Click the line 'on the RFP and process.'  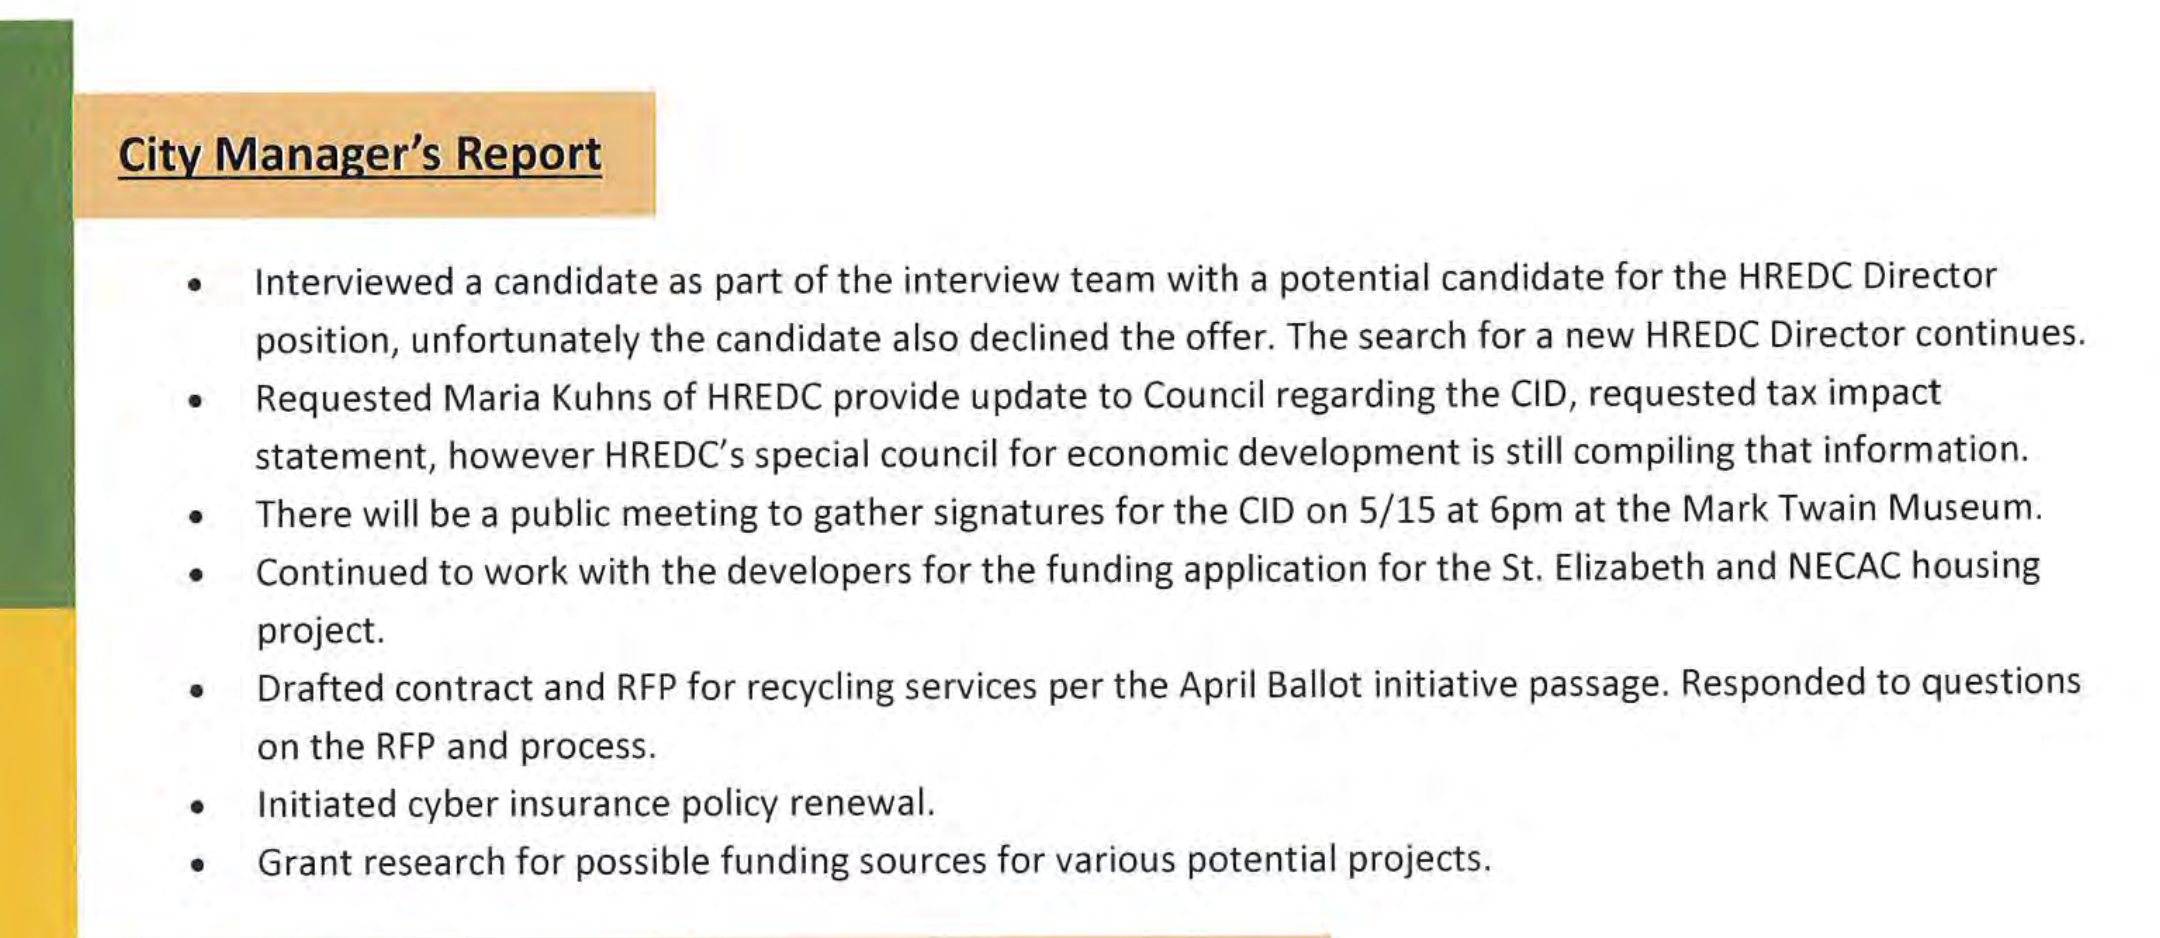[x=456, y=746]
